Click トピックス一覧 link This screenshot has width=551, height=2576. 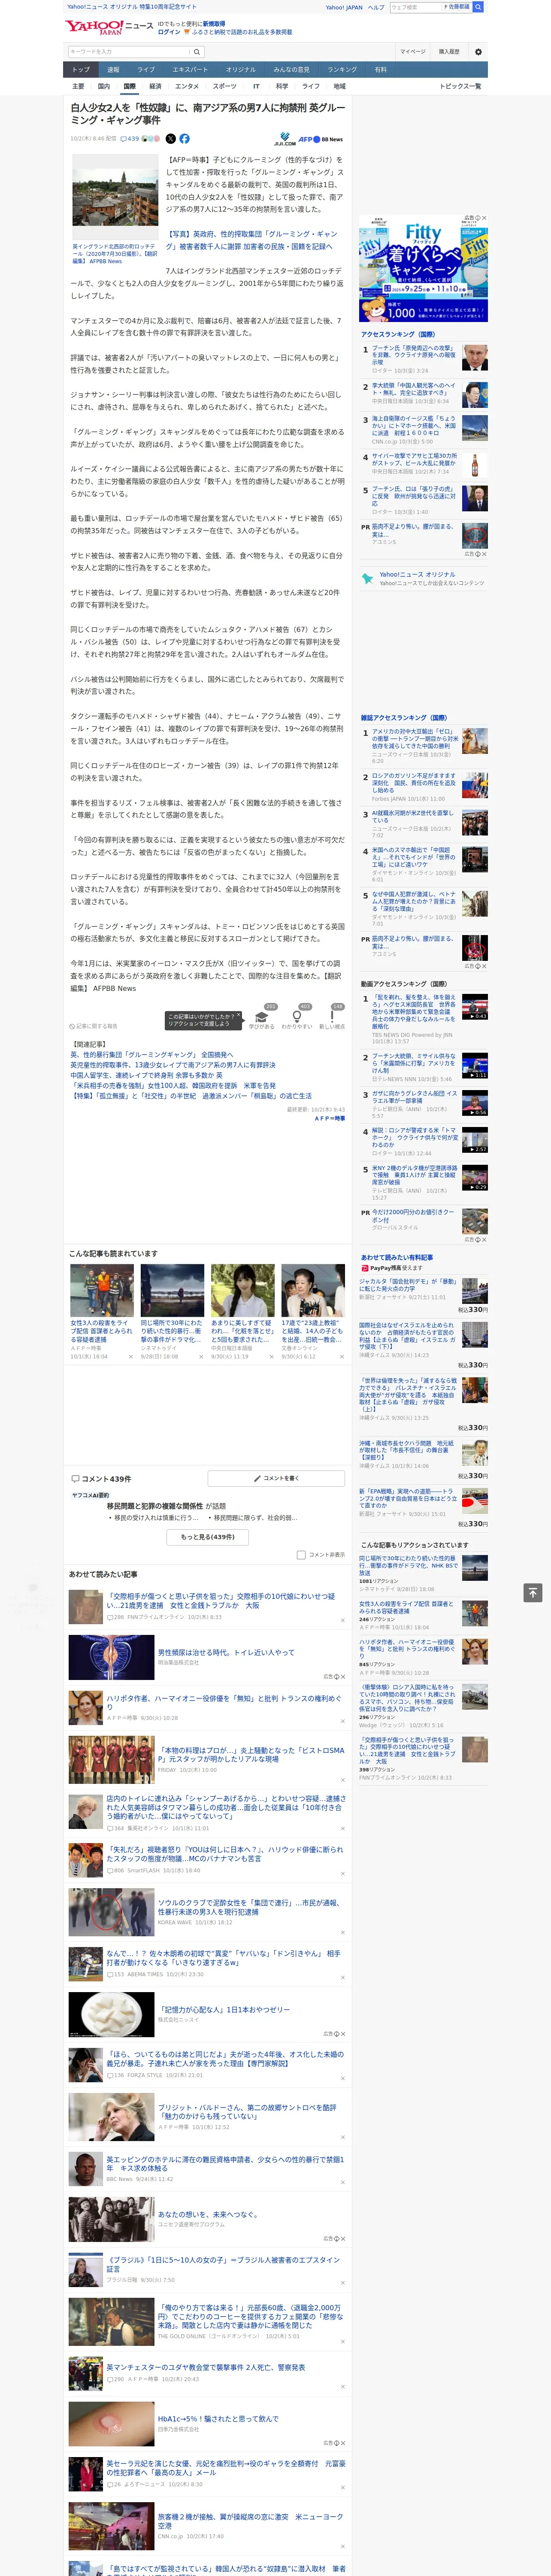(460, 86)
